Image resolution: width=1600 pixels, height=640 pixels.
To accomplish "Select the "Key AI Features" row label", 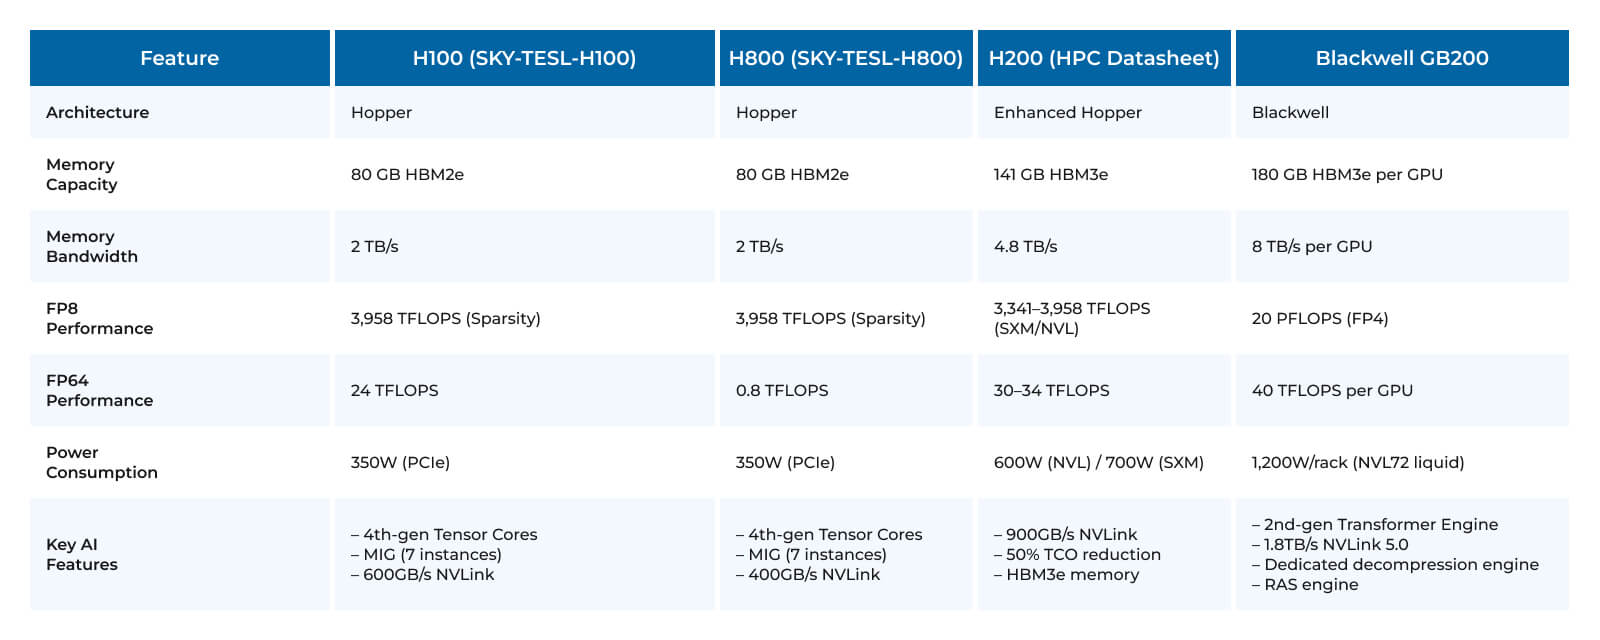I will 82,554.
